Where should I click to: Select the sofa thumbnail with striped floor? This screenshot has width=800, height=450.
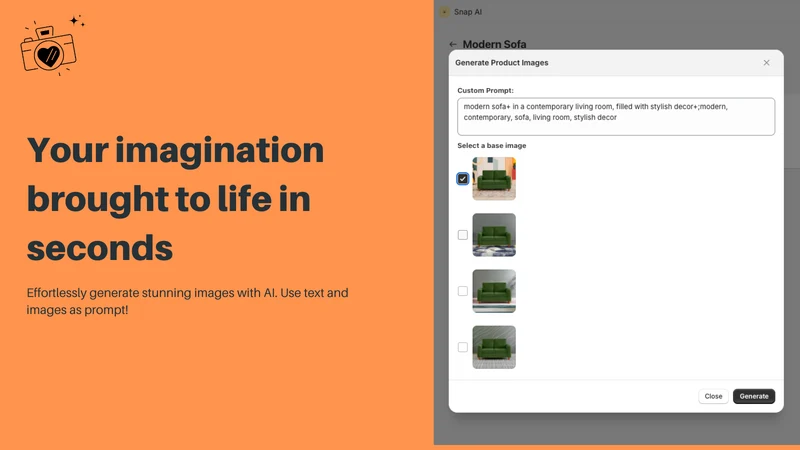tap(494, 291)
